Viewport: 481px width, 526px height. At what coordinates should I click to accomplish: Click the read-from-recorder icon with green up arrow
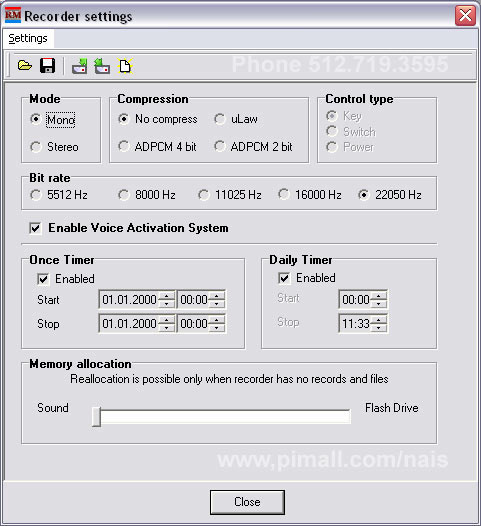tap(102, 66)
